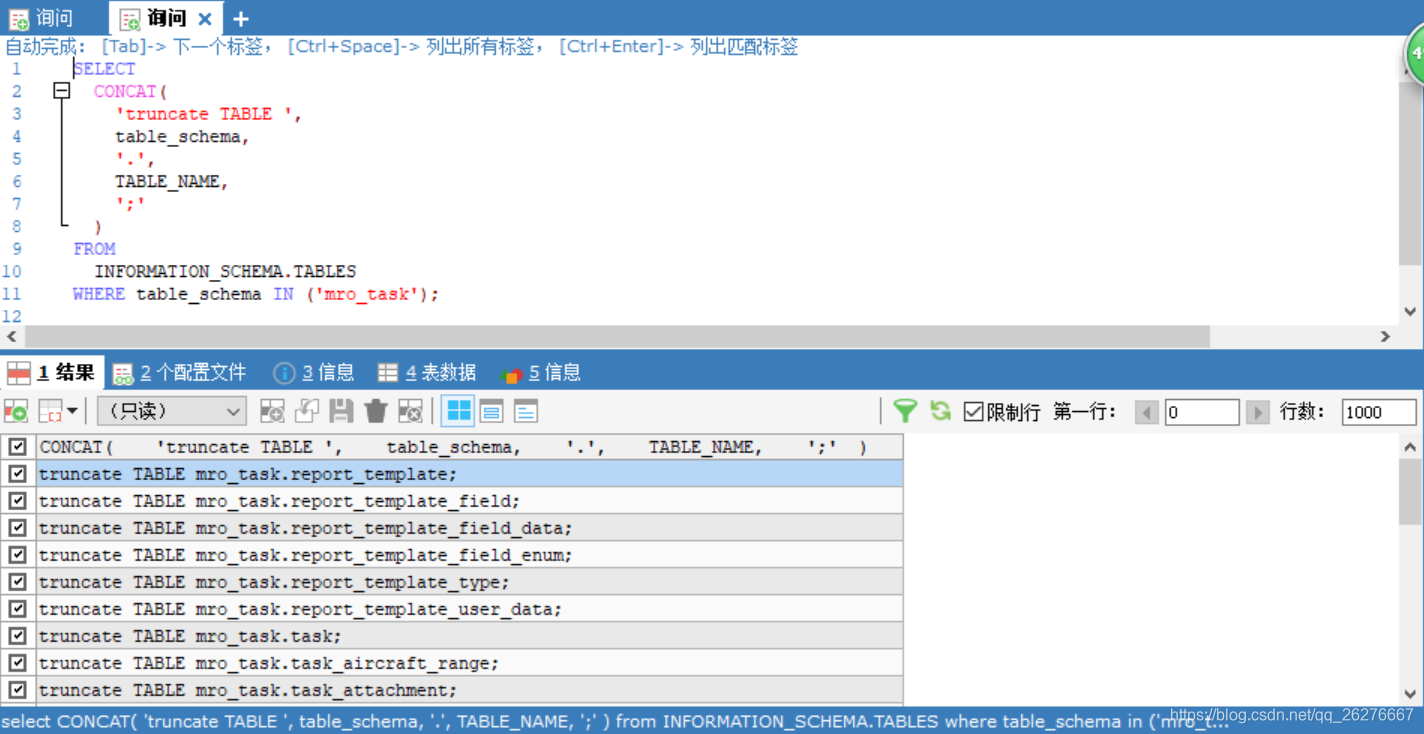Click the plus button to open new query tab
The image size is (1424, 734).
240,17
